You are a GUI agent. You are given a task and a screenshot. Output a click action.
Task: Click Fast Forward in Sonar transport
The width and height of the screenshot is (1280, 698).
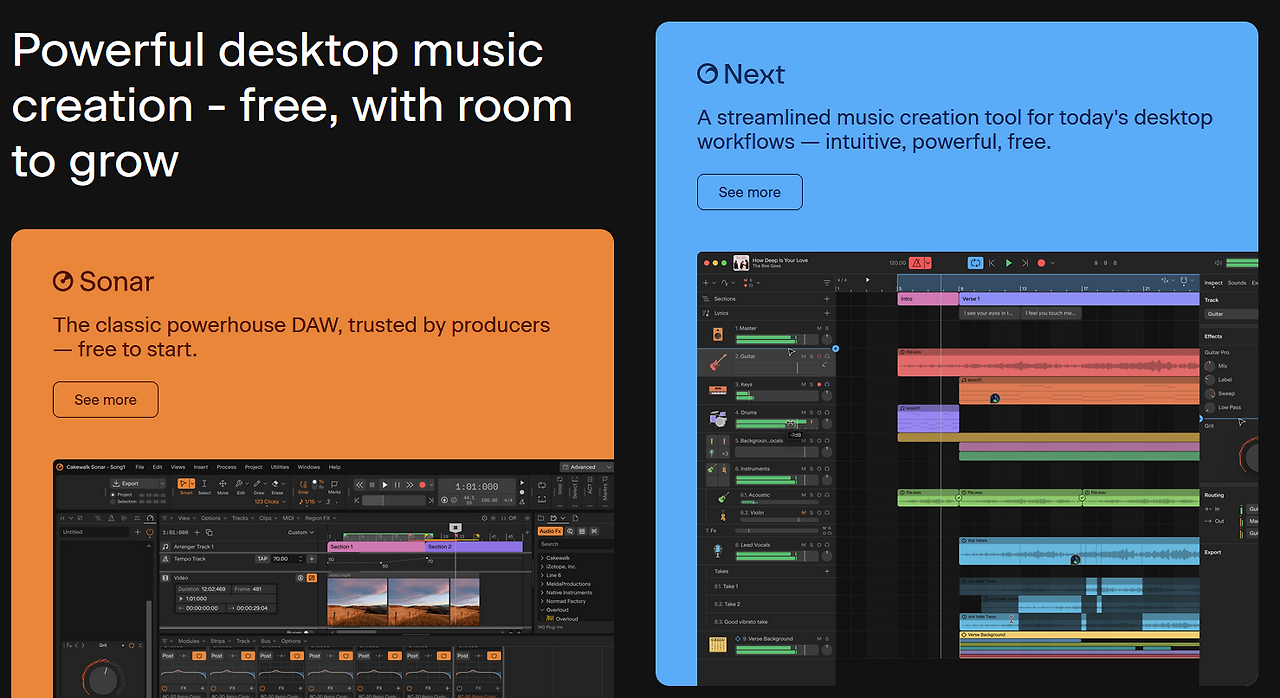pos(410,485)
